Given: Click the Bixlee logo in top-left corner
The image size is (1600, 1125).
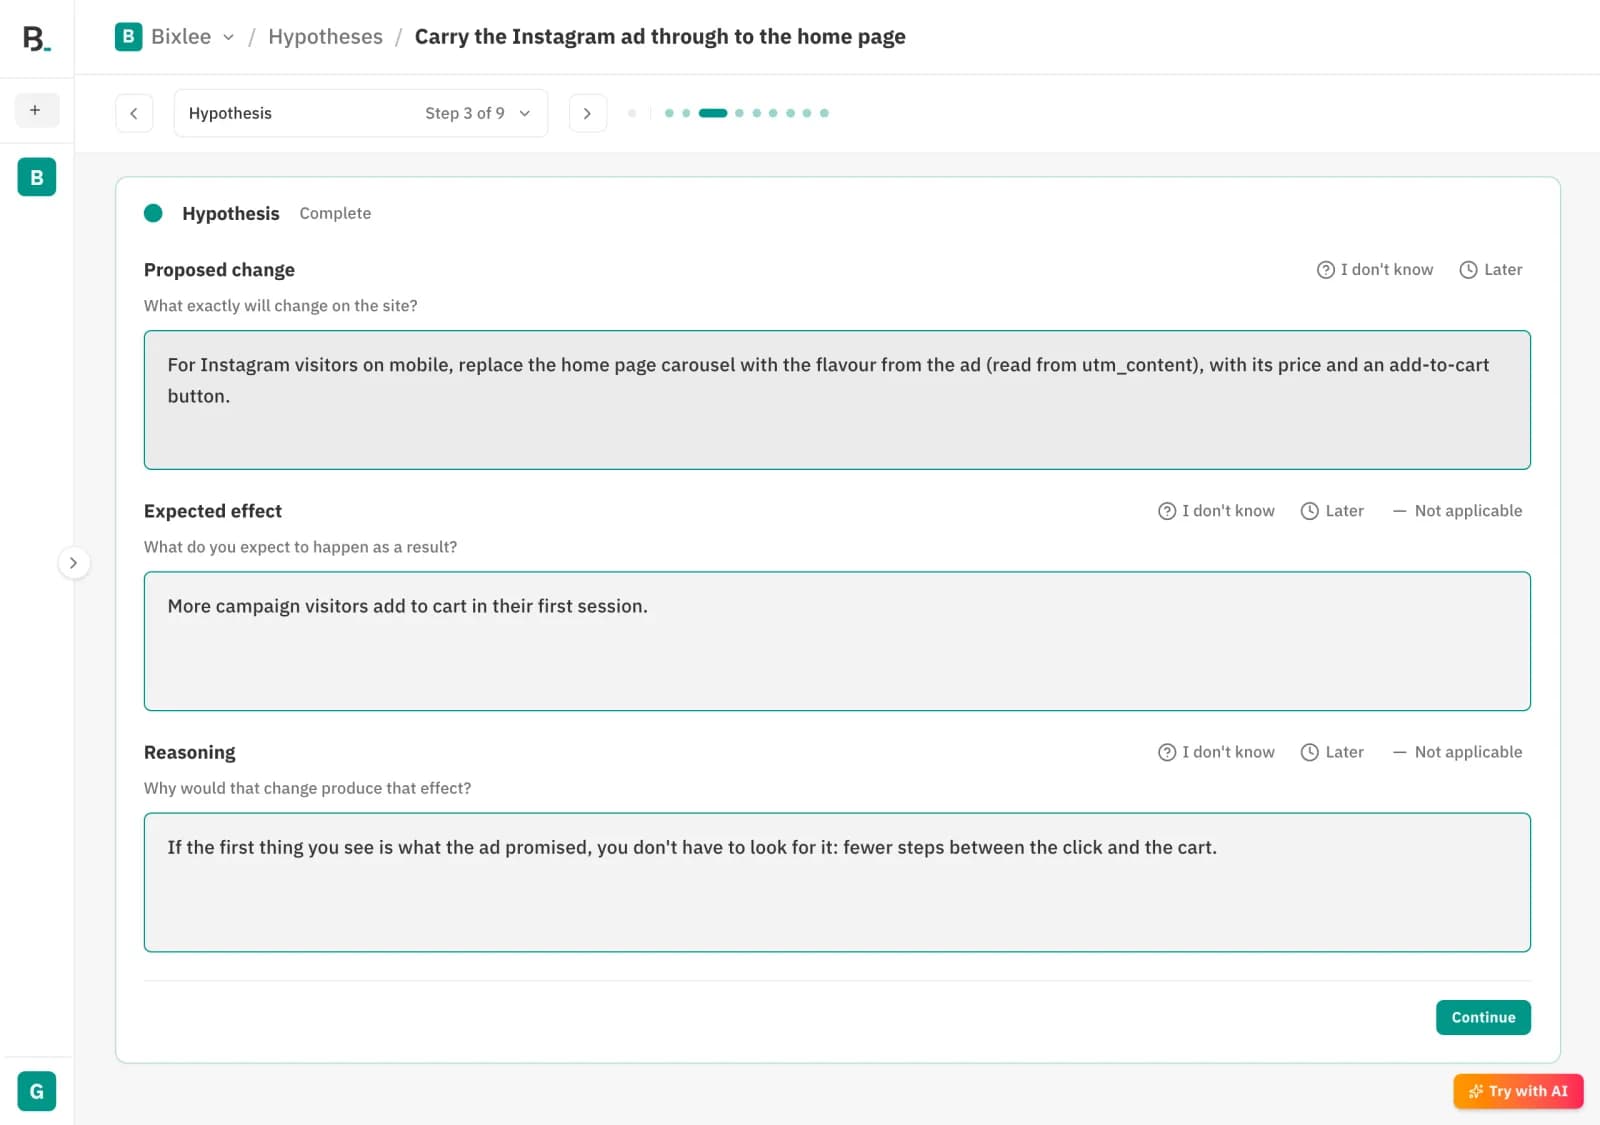Looking at the screenshot, I should pyautogui.click(x=36, y=38).
